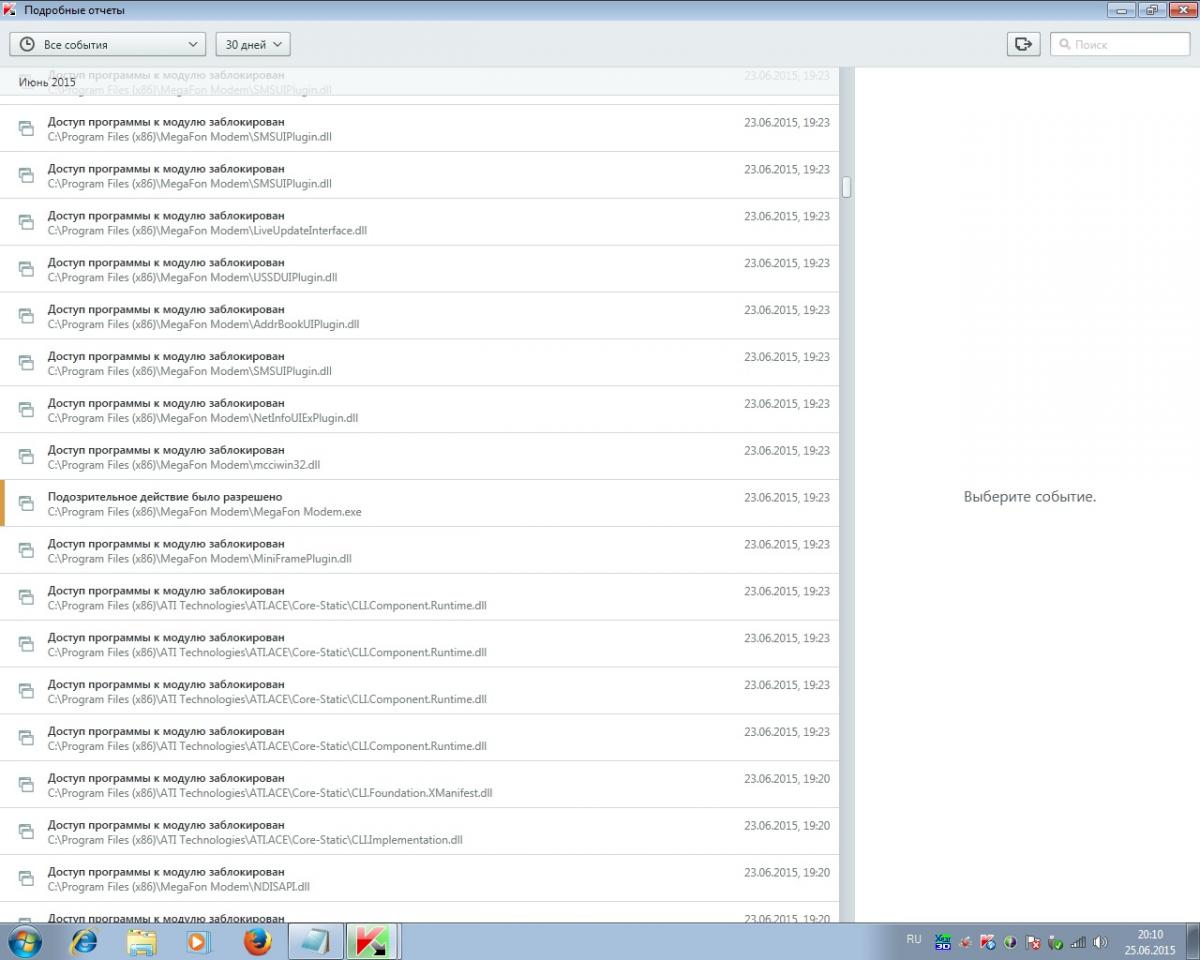Launch Internet Explorer from the taskbar
Image resolution: width=1200 pixels, height=960 pixels.
tap(84, 941)
